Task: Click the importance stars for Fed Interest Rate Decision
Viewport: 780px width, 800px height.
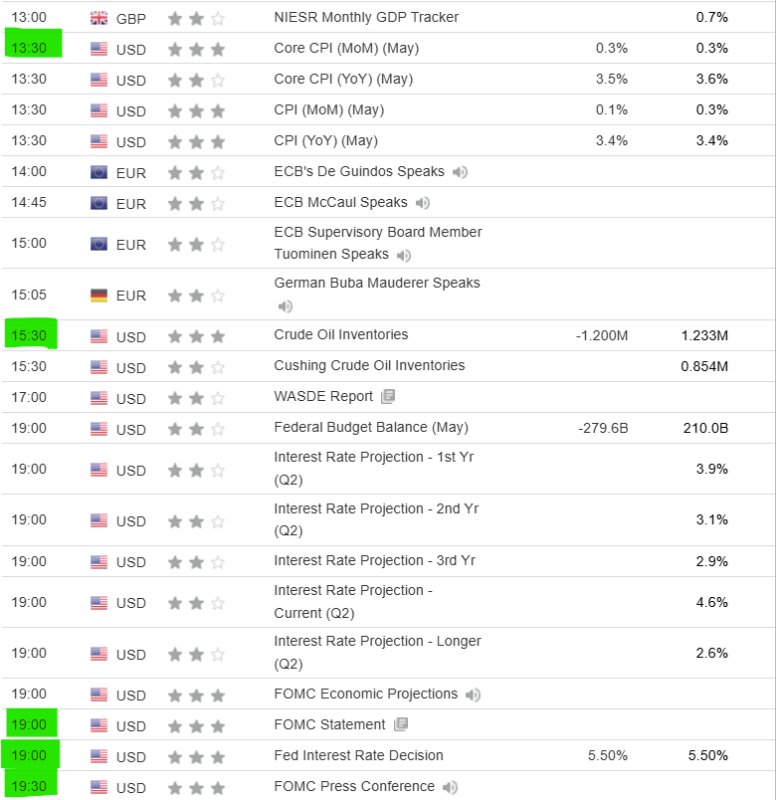Action: click(x=196, y=757)
